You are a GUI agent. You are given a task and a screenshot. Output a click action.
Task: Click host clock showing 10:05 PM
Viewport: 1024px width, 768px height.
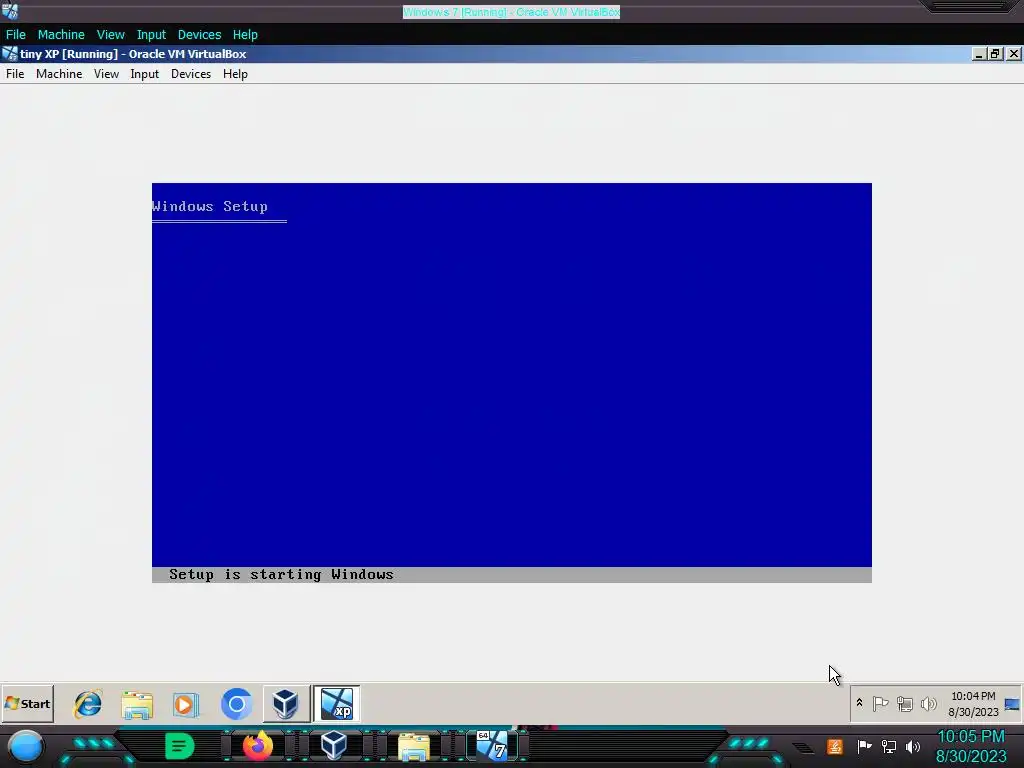point(970,746)
